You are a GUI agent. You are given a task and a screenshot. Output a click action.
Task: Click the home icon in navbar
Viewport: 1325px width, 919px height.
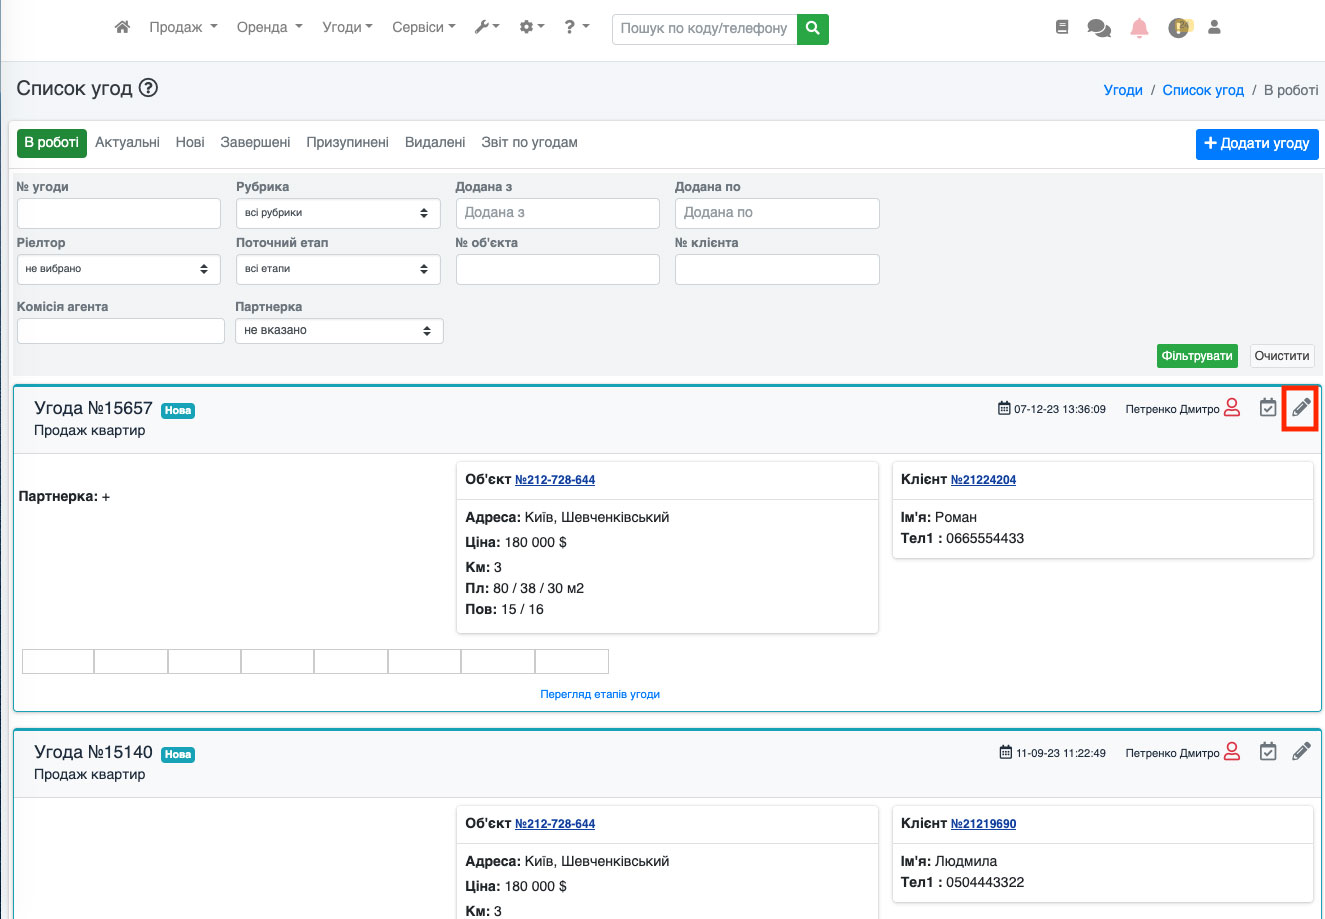122,28
